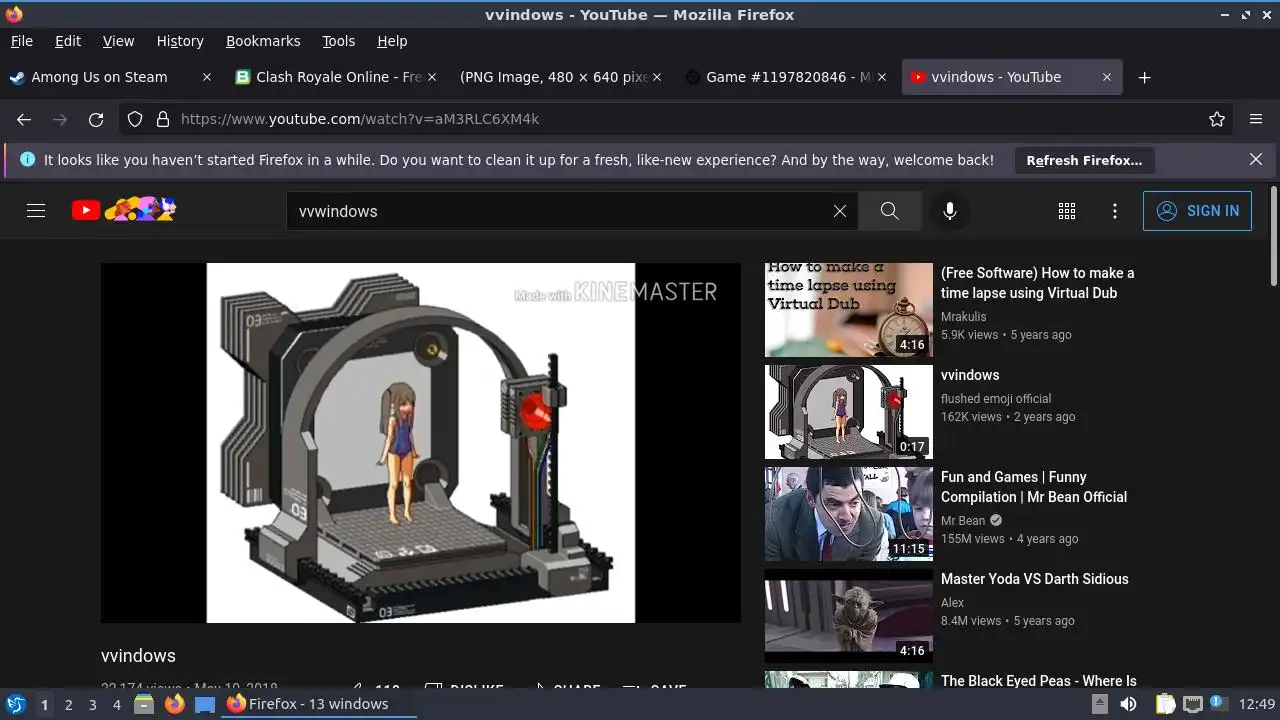The width and height of the screenshot is (1280, 720).
Task: Open the system start menu in taskbar
Action: coord(16,704)
